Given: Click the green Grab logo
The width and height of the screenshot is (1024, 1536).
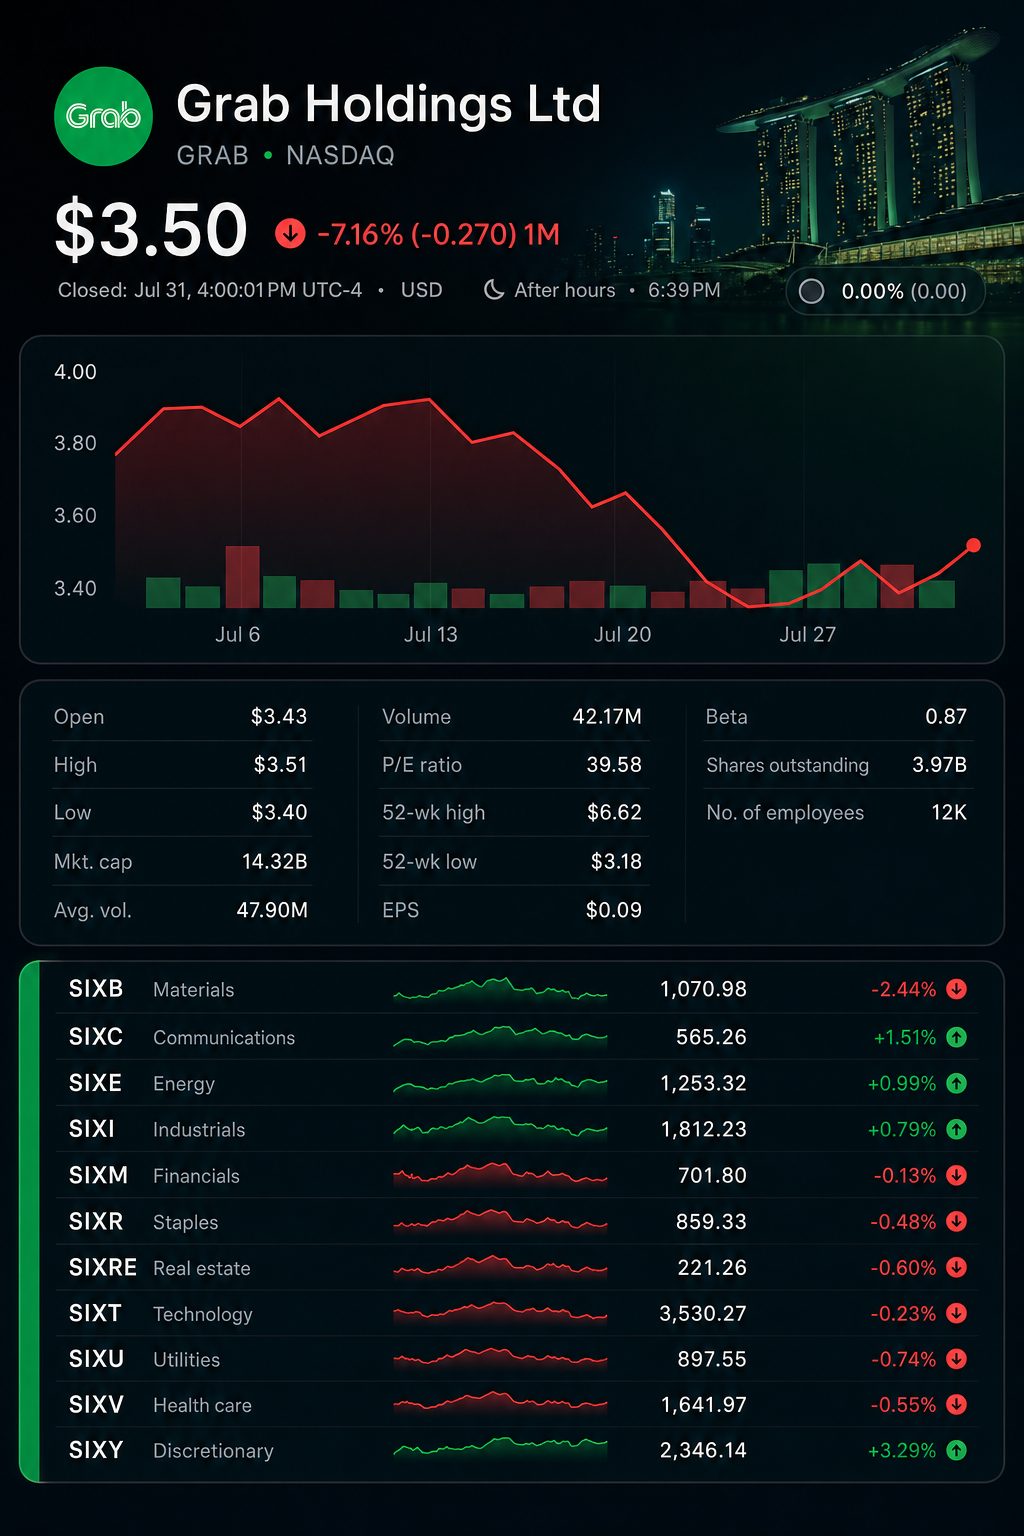Looking at the screenshot, I should [103, 116].
